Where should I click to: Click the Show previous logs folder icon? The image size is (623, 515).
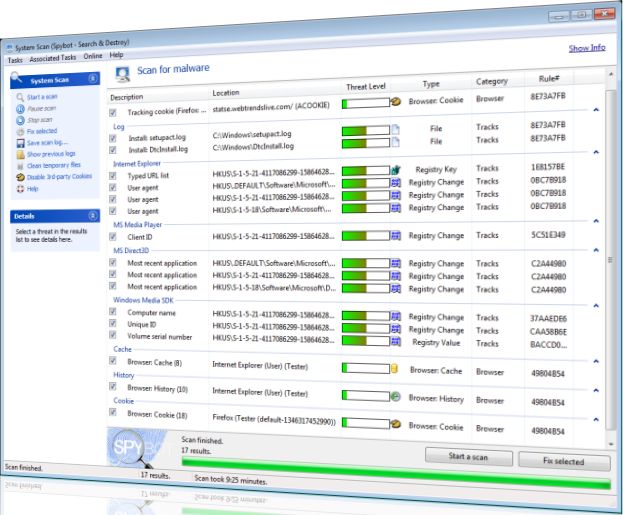21,155
